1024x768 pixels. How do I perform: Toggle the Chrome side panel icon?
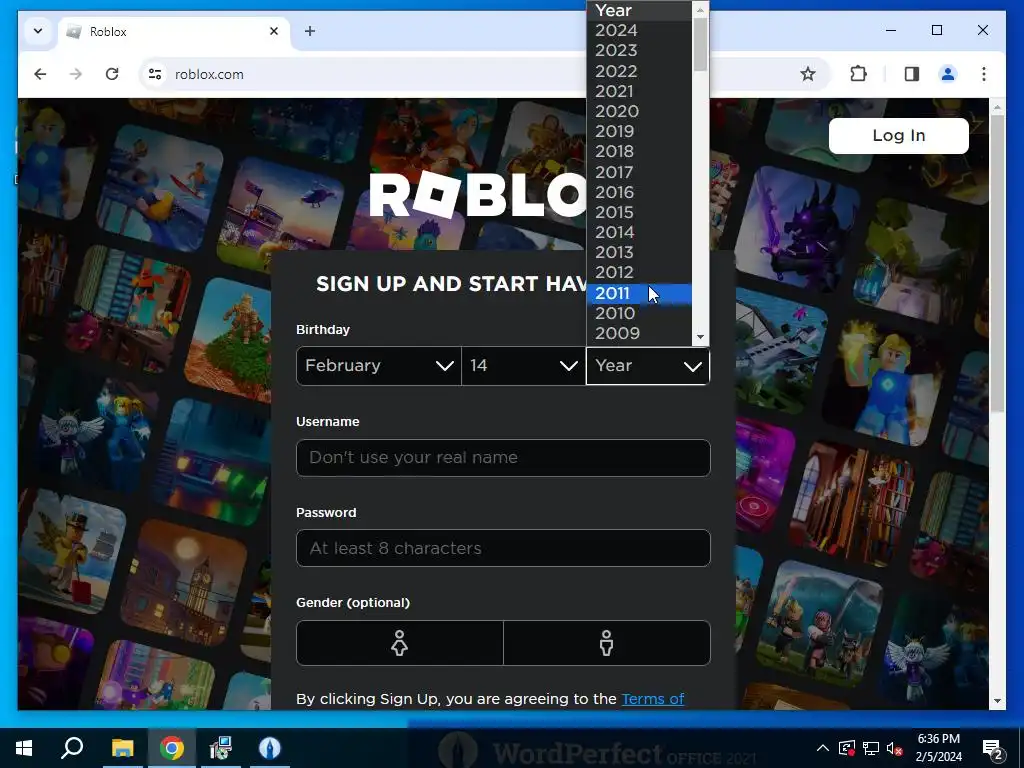click(912, 74)
